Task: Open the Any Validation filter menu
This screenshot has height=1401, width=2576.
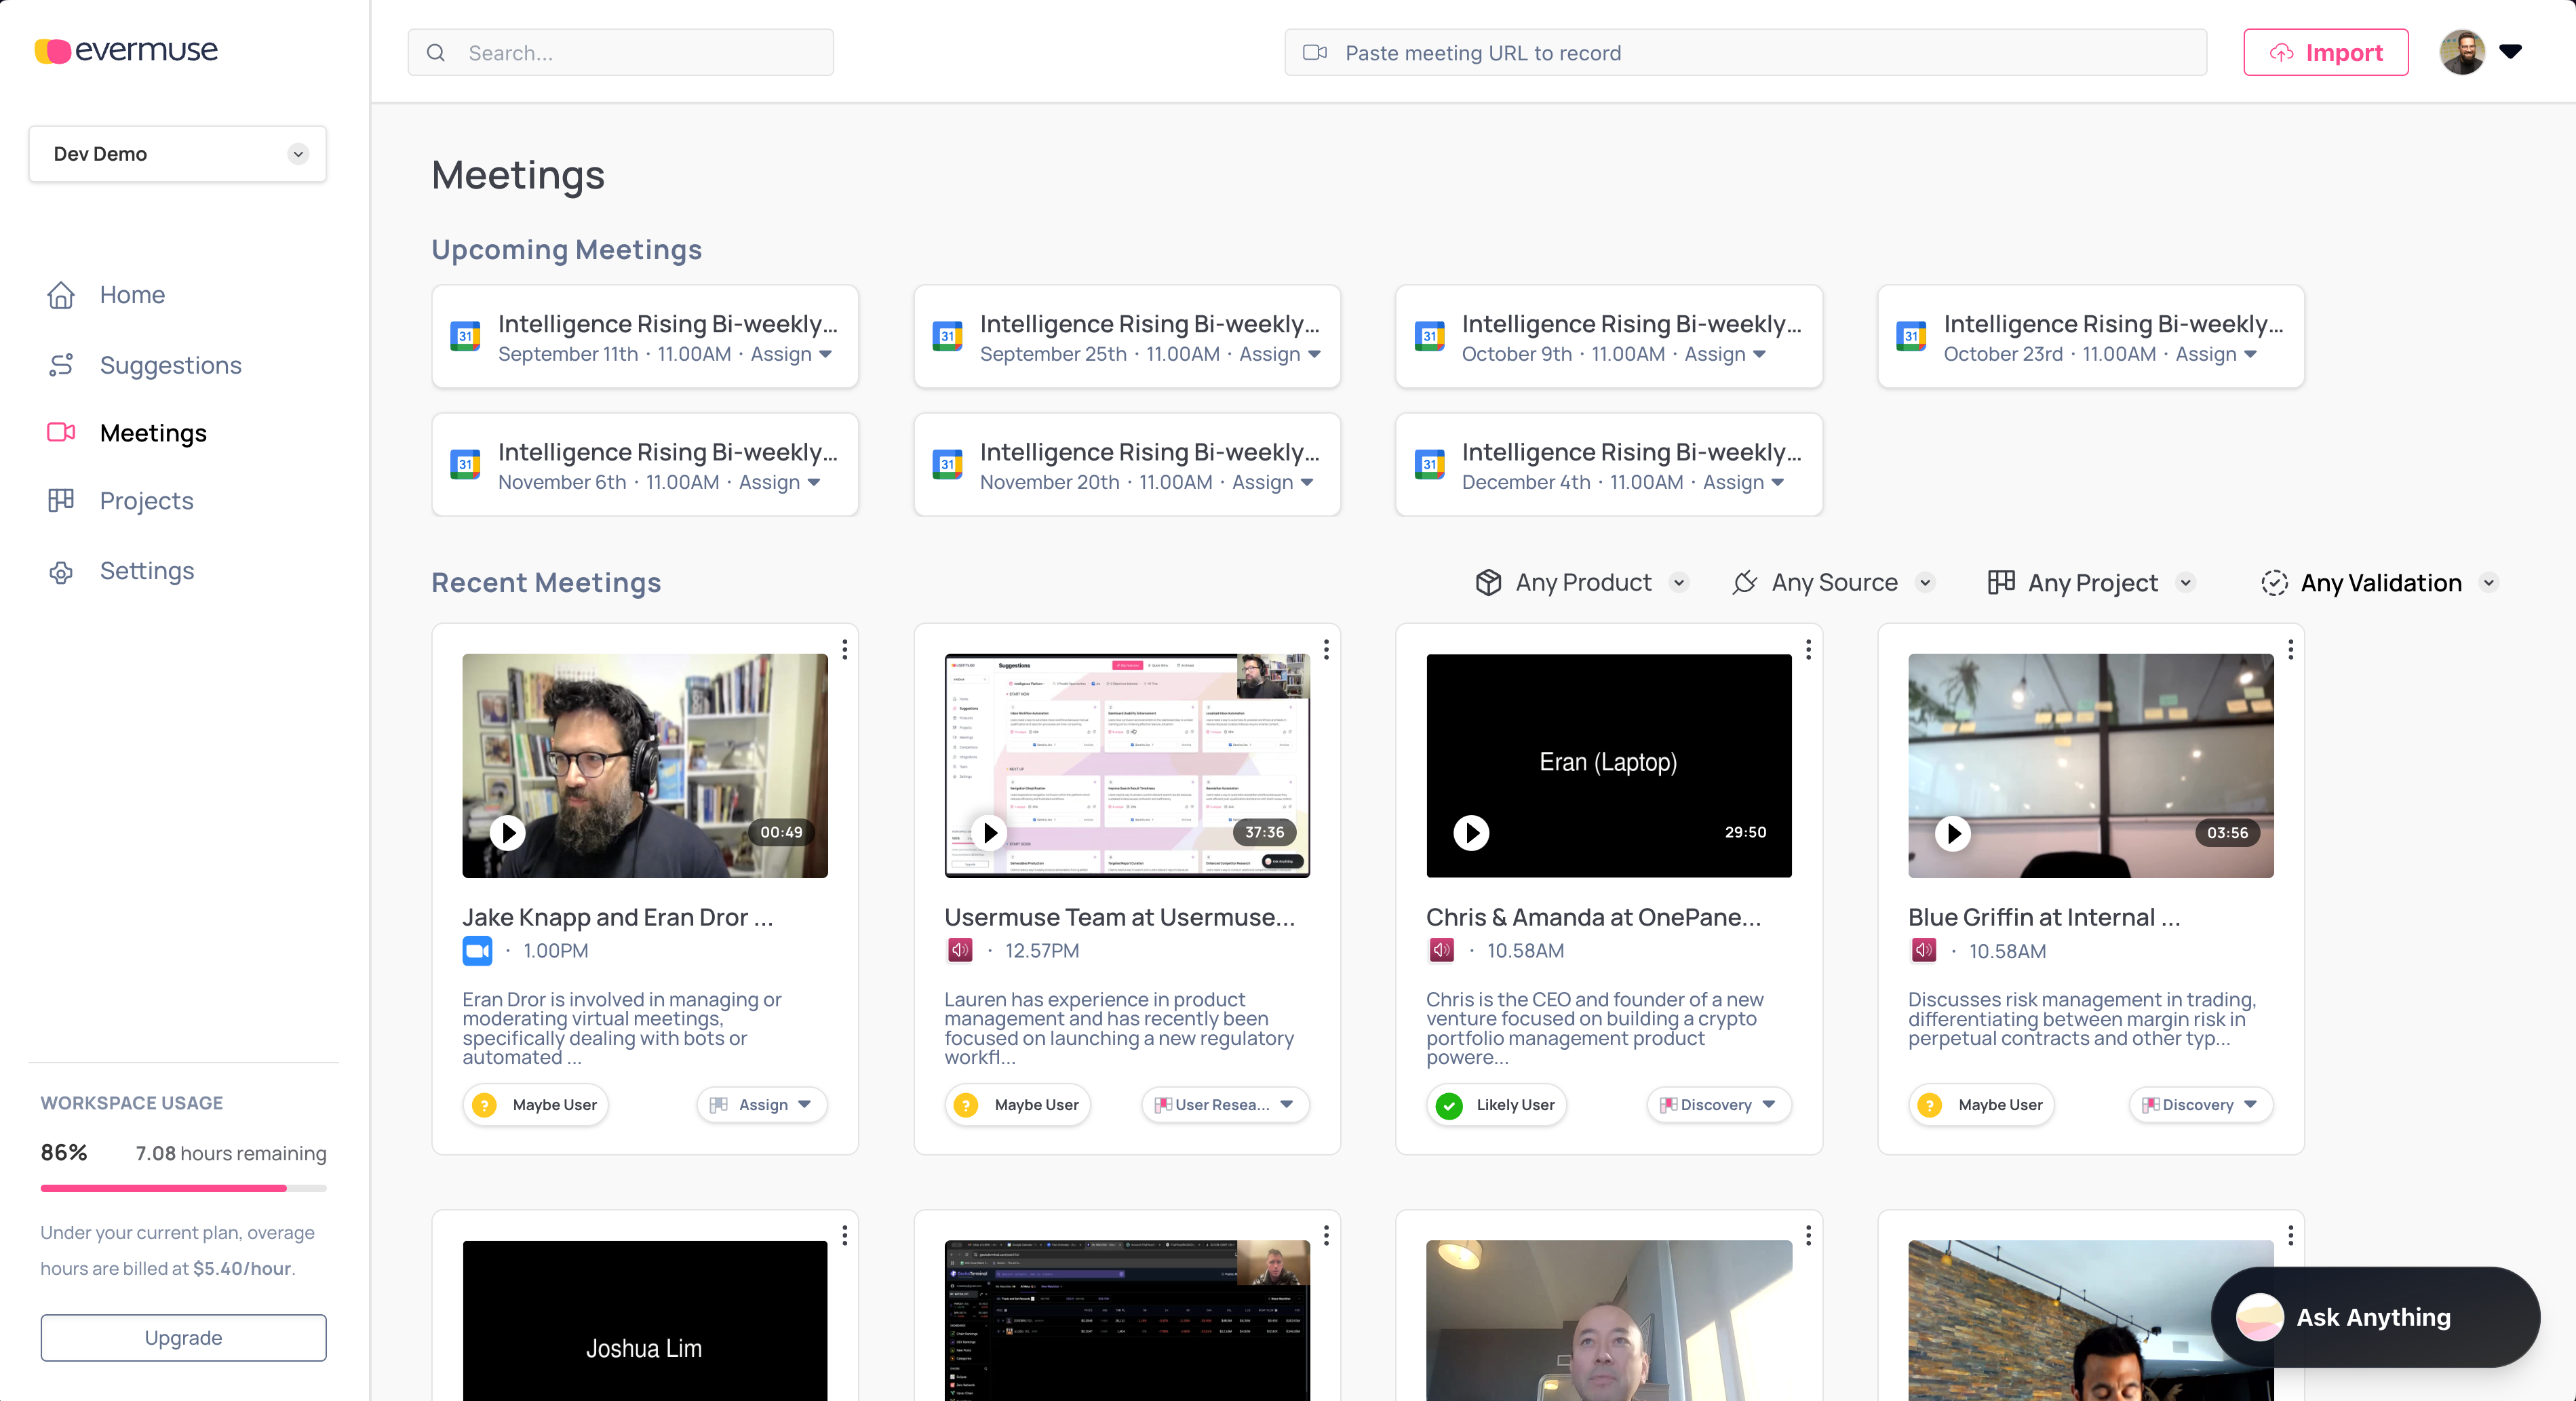Action: (x=2381, y=582)
